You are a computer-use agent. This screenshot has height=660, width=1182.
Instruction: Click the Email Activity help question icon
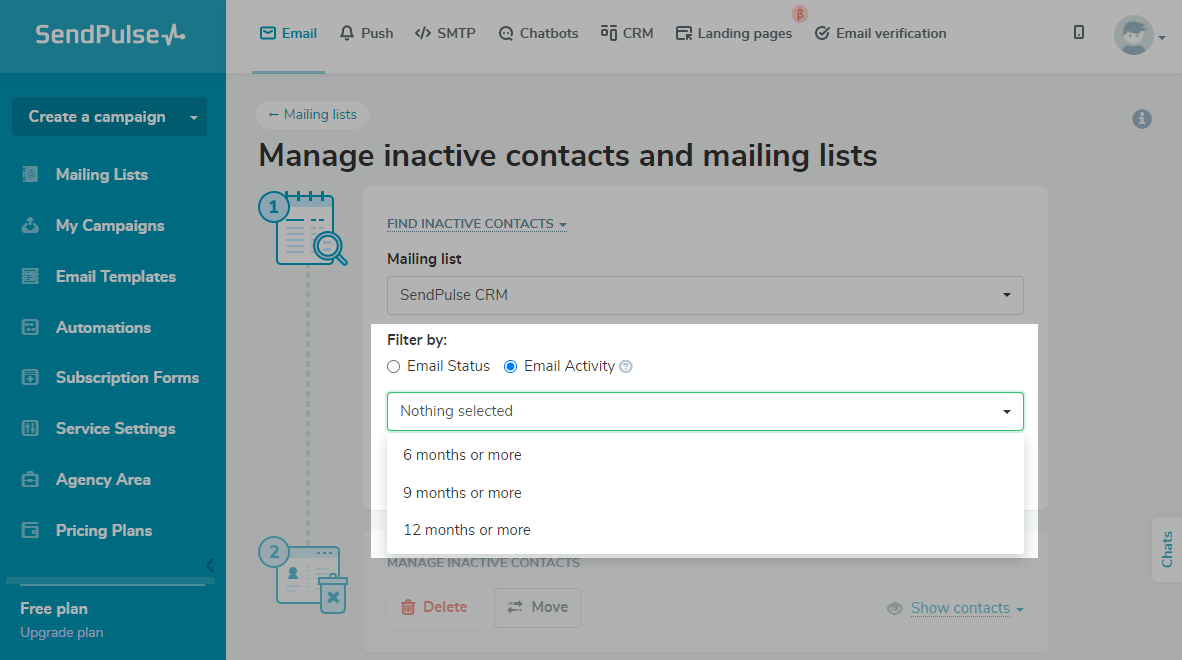(x=626, y=367)
